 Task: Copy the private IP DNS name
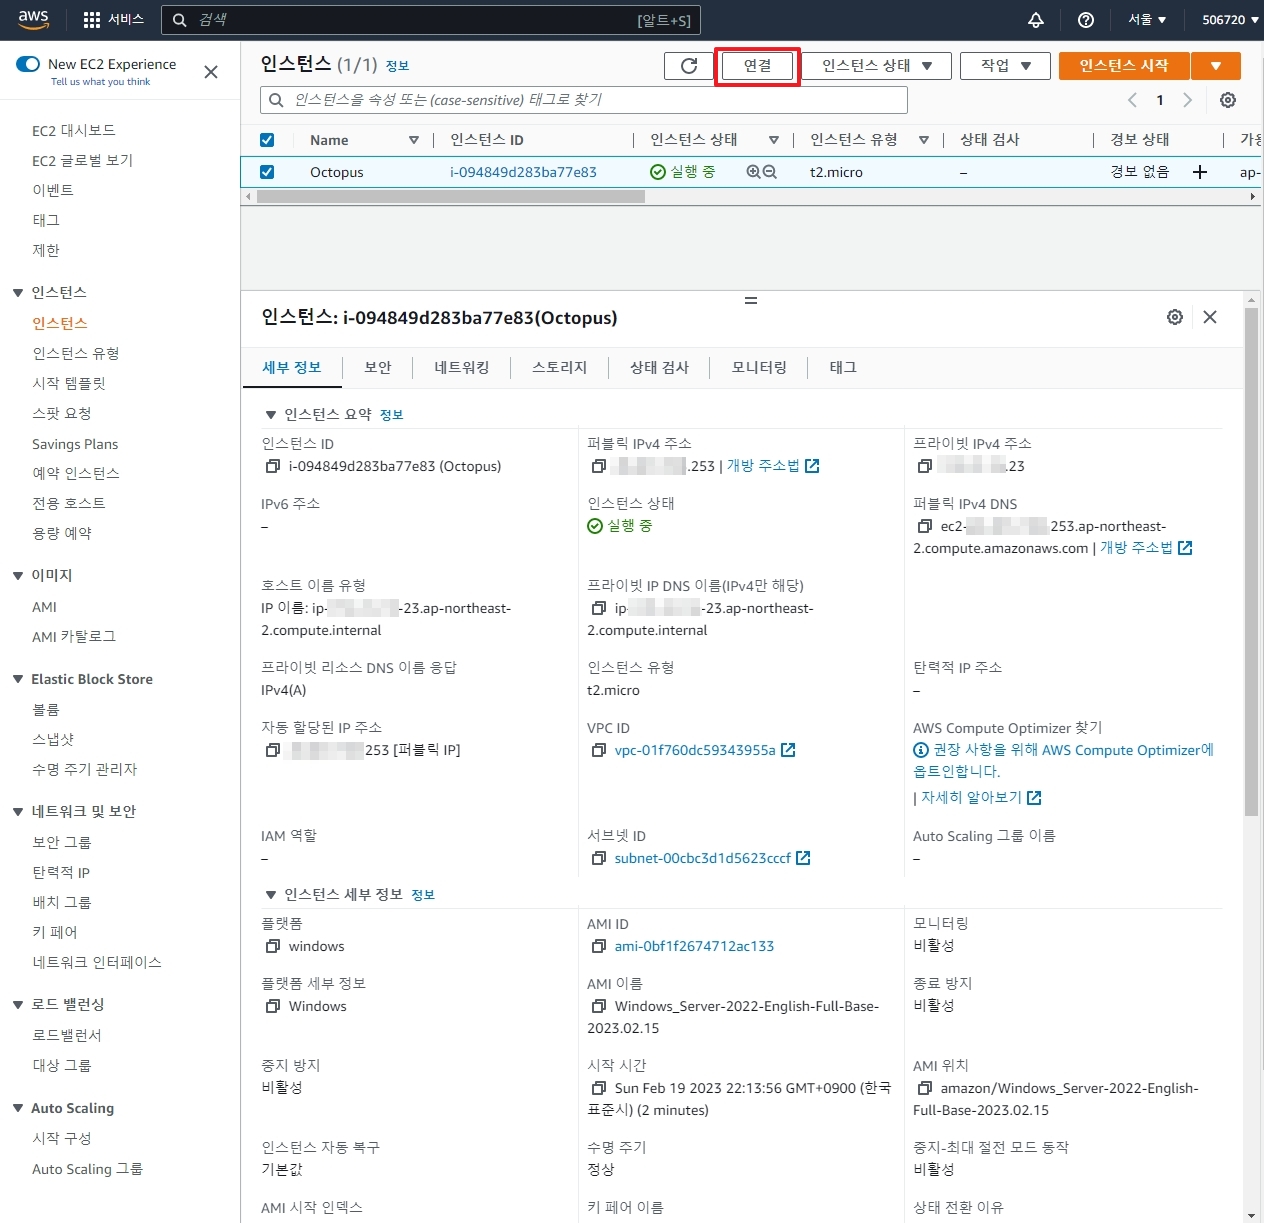point(598,609)
